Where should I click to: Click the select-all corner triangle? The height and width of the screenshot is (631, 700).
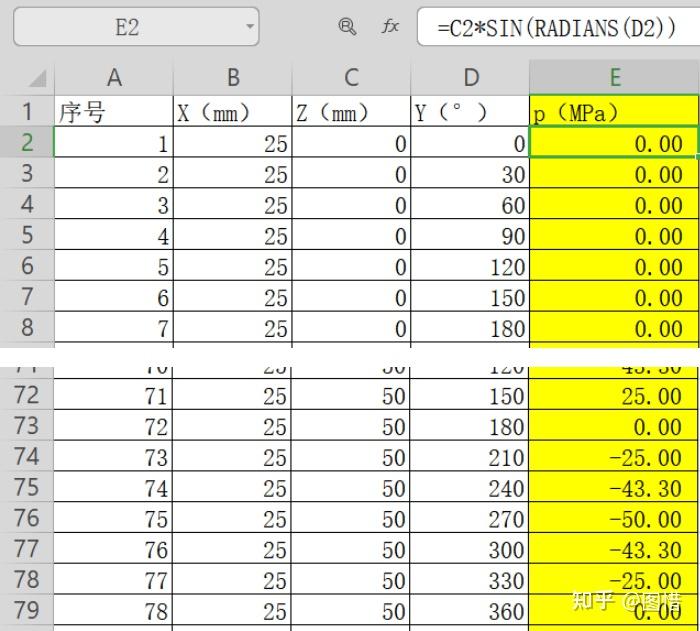tap(38, 78)
